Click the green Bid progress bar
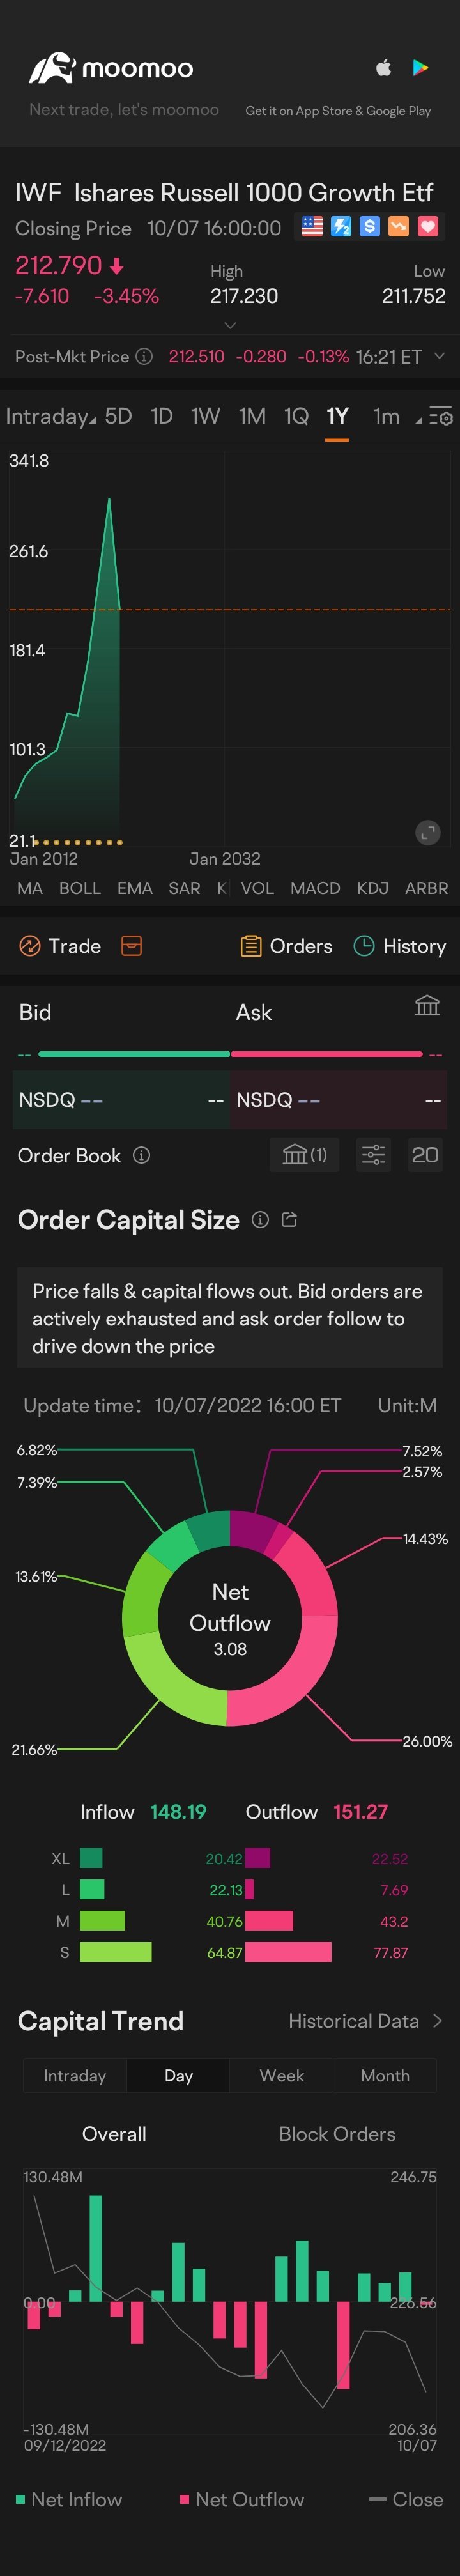This screenshot has height=2576, width=460. (x=134, y=1054)
